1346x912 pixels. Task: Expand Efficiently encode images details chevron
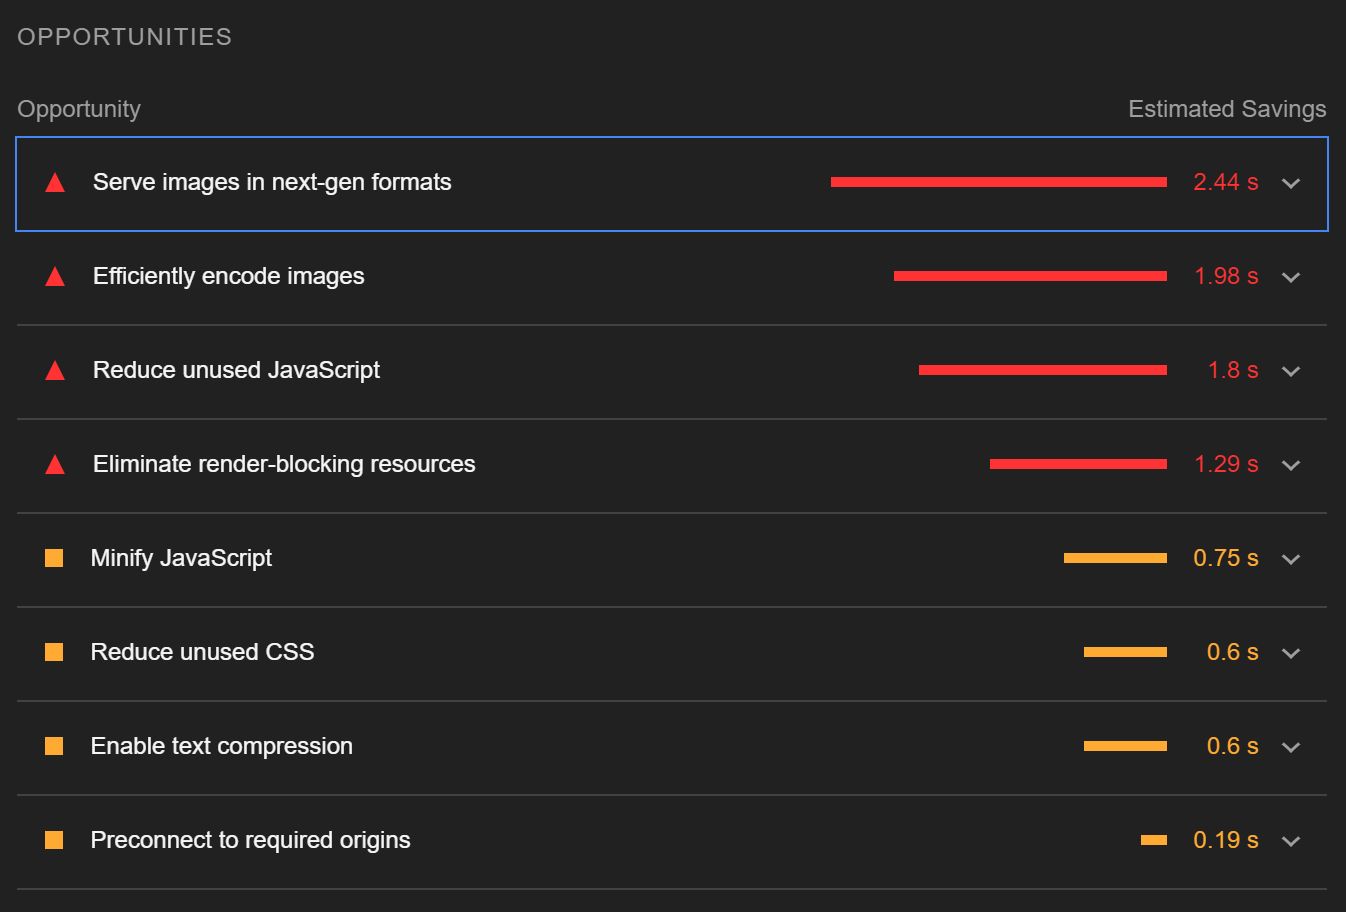pos(1291,277)
